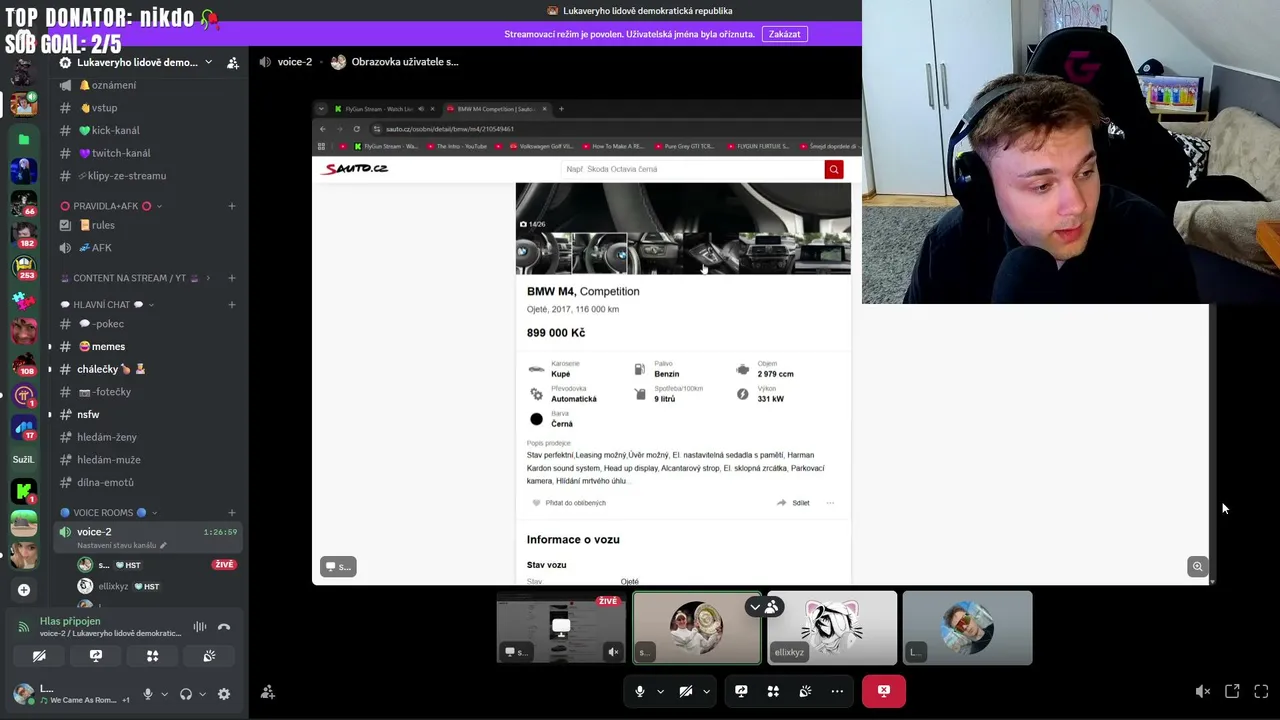The width and height of the screenshot is (1280, 720).
Task: Create channel in HLAVNÍ CHAT category
Action: tap(231, 305)
